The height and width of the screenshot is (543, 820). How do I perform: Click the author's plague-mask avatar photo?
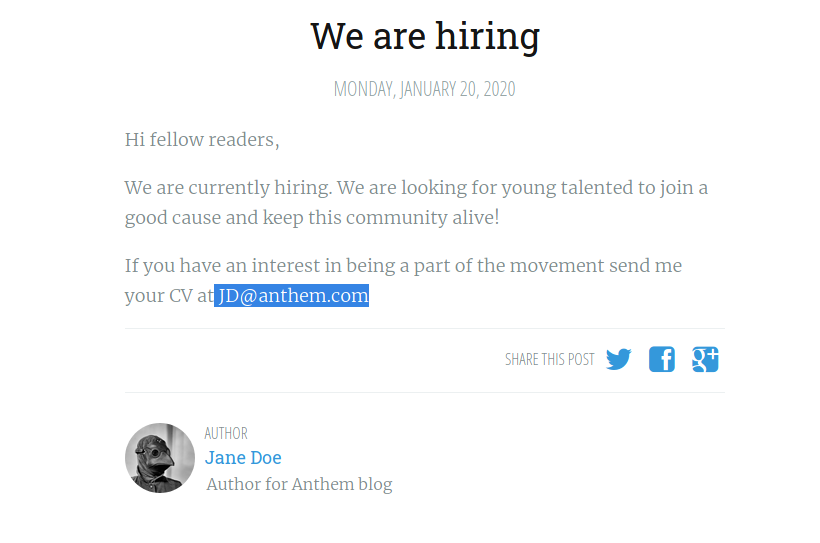pyautogui.click(x=160, y=458)
